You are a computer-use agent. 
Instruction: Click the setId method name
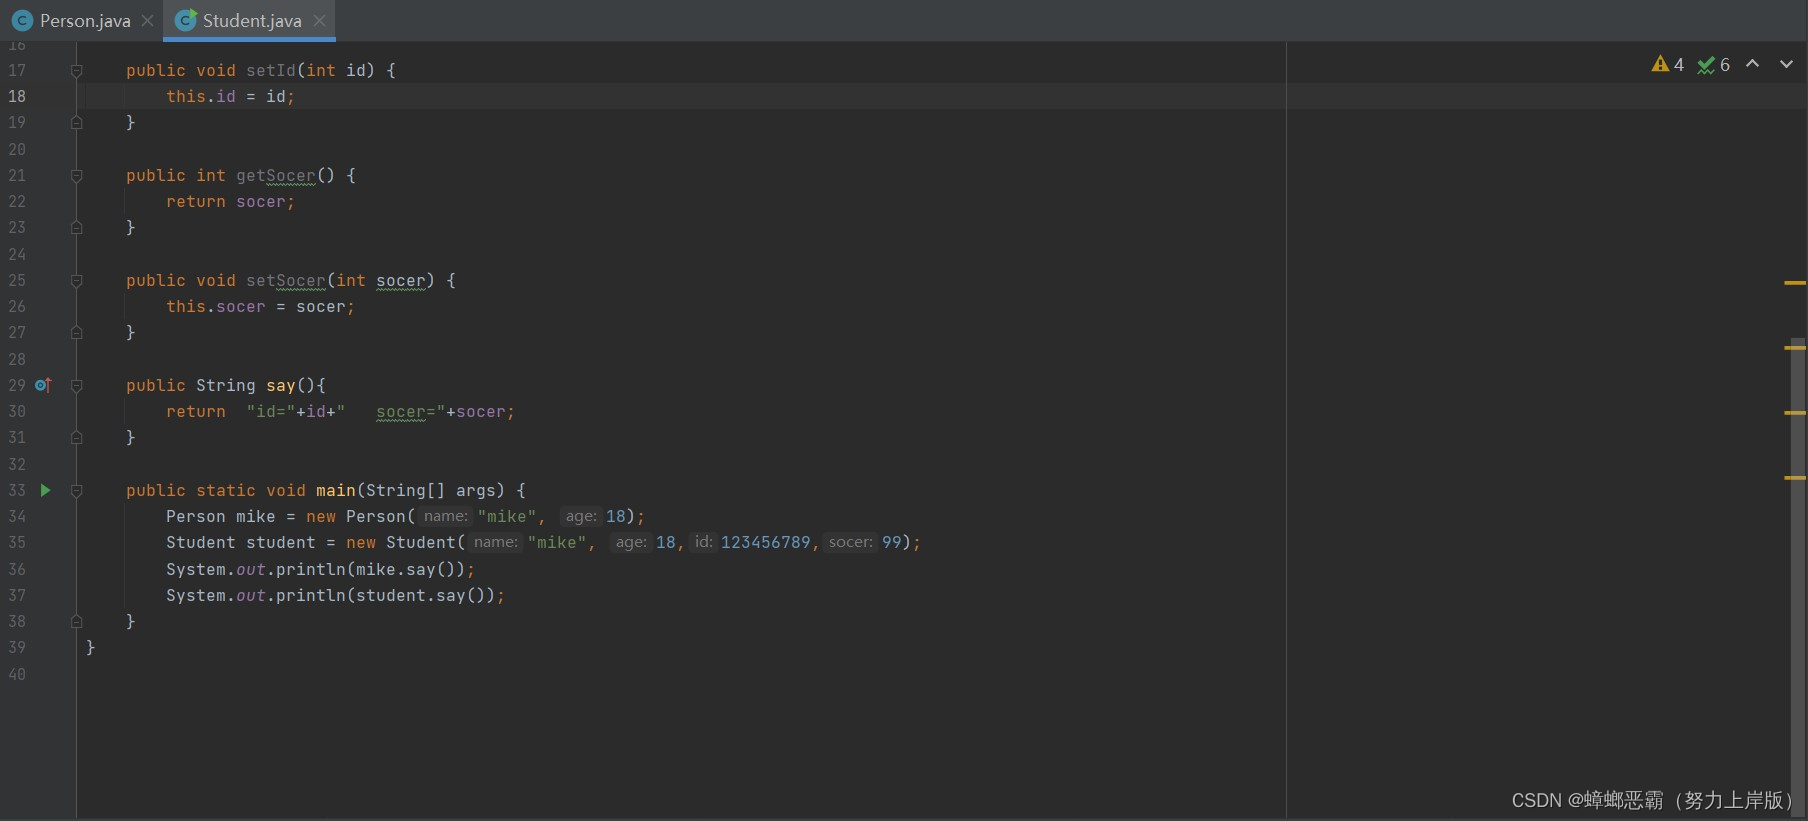[271, 70]
